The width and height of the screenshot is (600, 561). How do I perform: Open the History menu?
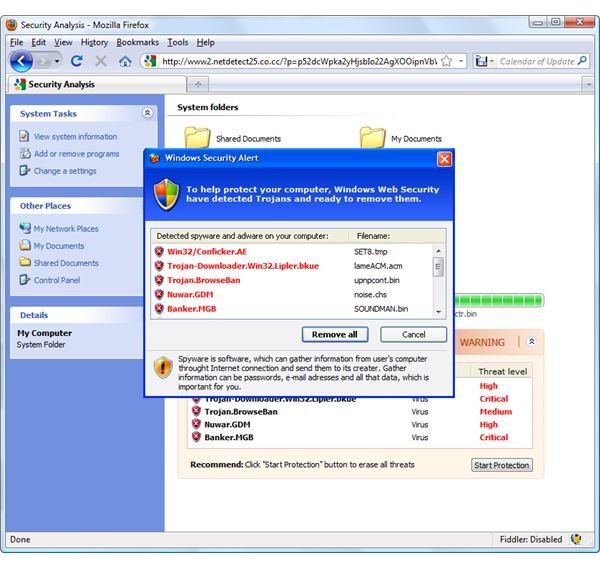94,42
